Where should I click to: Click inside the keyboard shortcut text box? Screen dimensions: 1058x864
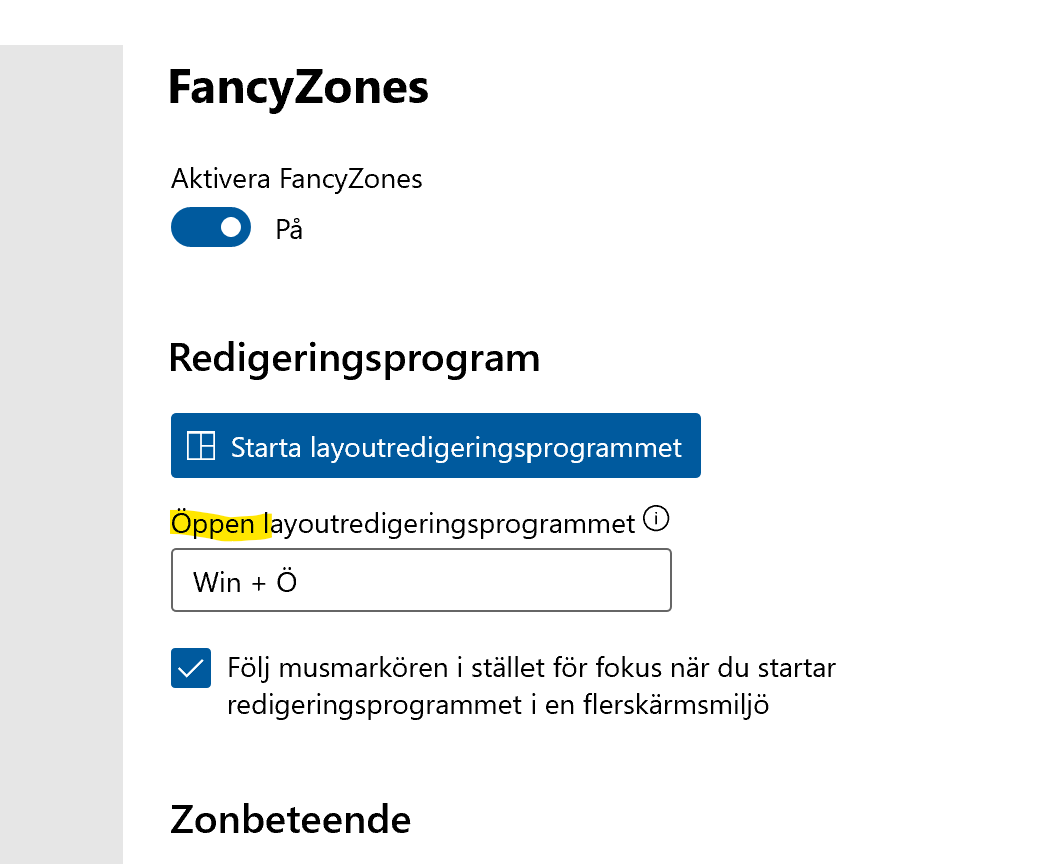[420, 580]
